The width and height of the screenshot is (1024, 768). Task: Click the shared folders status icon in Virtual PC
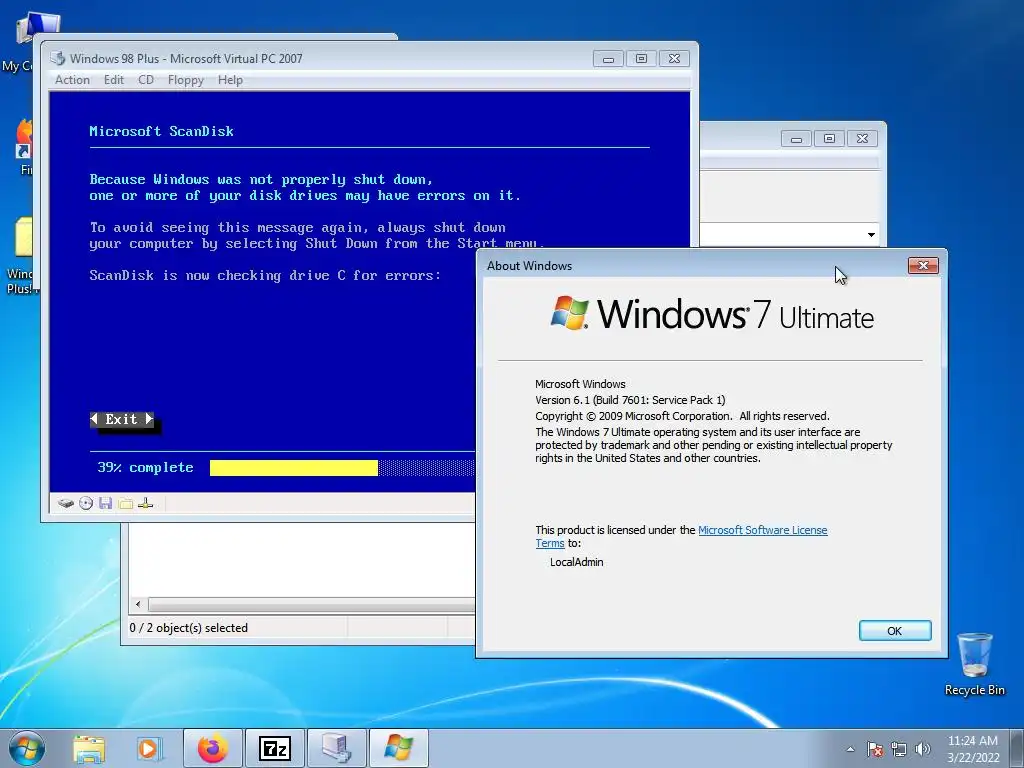pyautogui.click(x=125, y=503)
